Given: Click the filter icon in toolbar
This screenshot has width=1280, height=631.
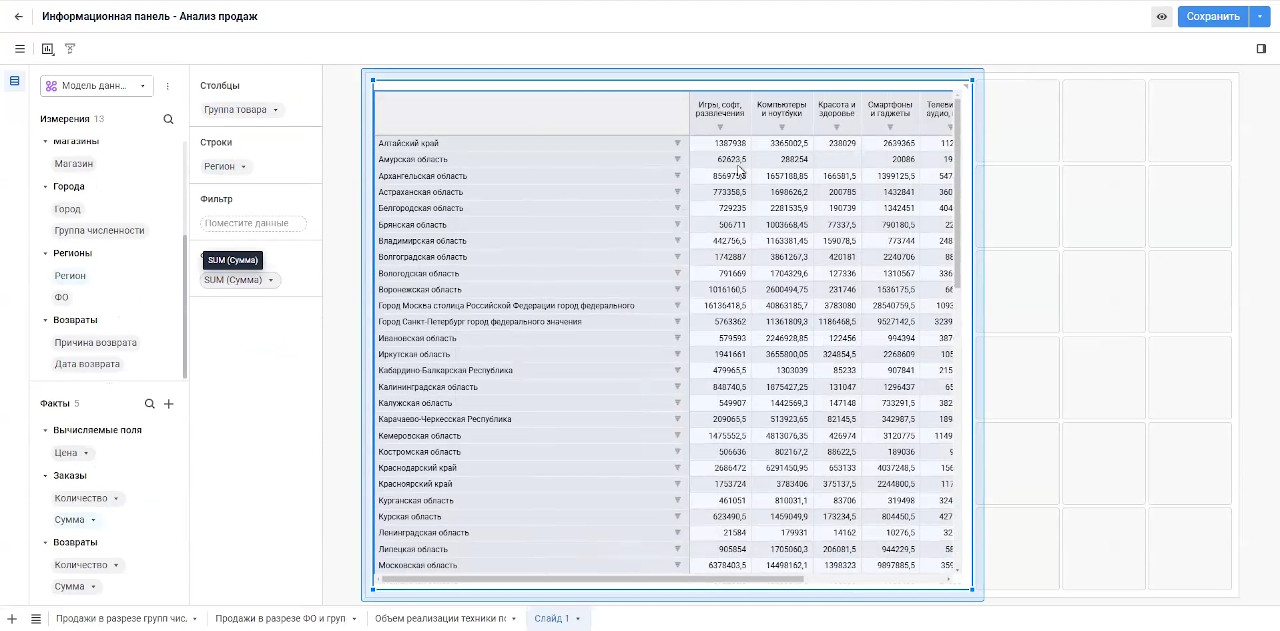Looking at the screenshot, I should coord(70,48).
